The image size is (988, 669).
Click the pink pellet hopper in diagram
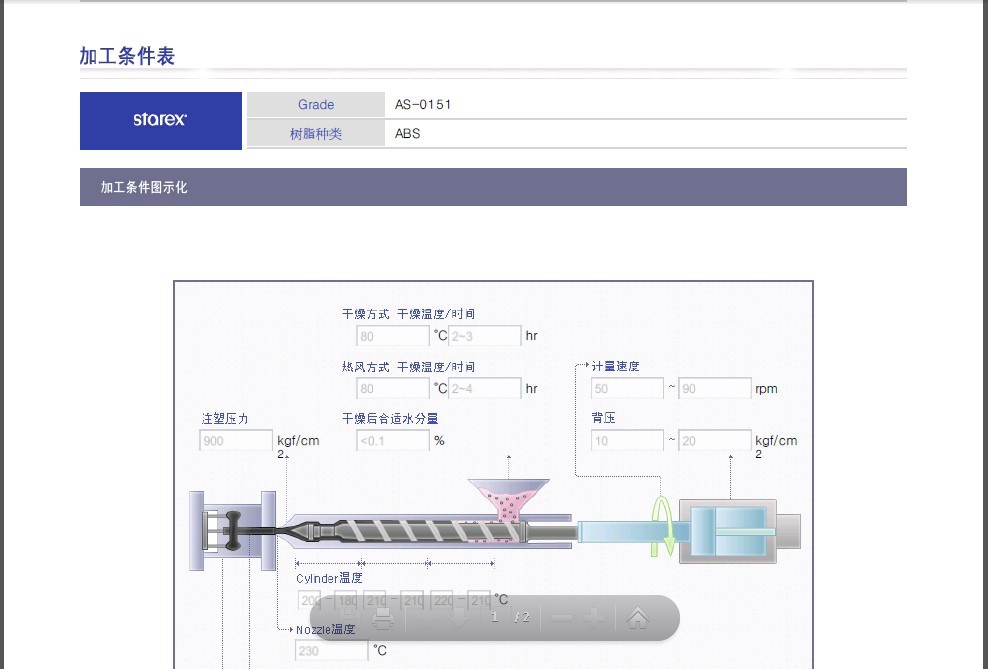(x=508, y=498)
